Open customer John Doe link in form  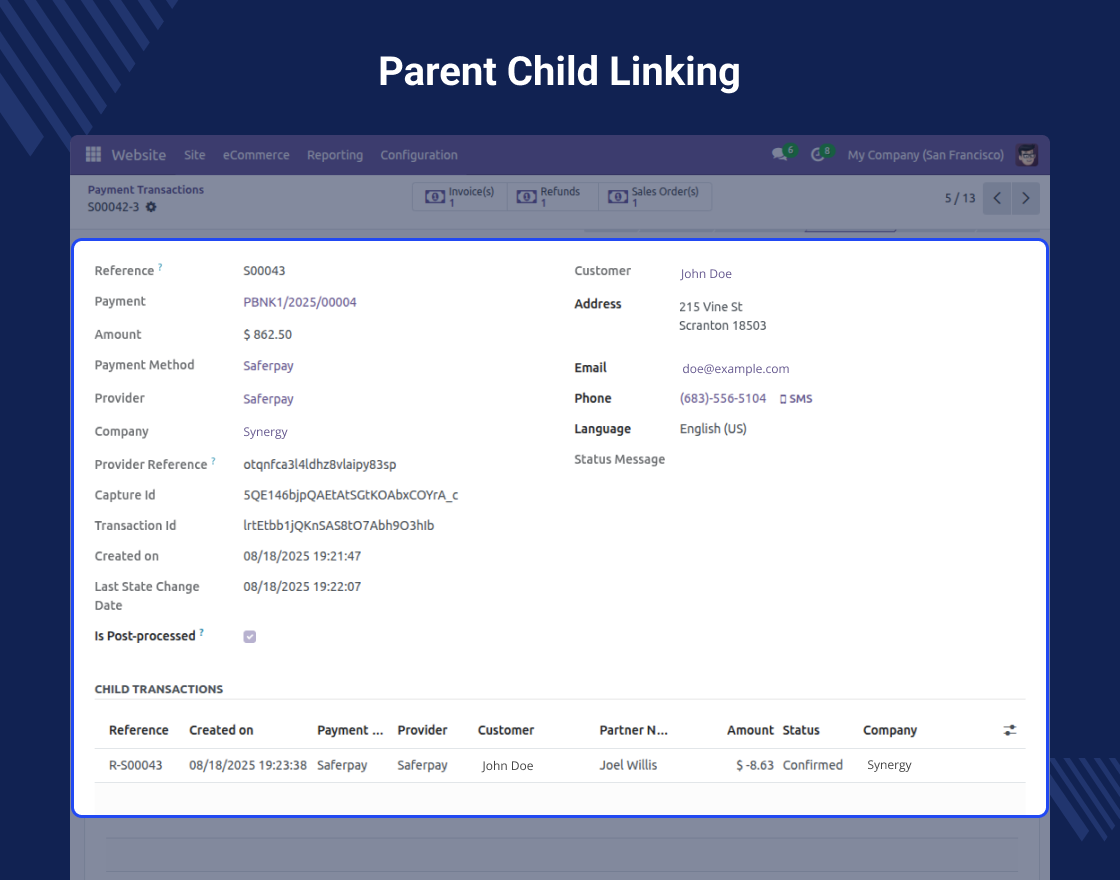706,274
